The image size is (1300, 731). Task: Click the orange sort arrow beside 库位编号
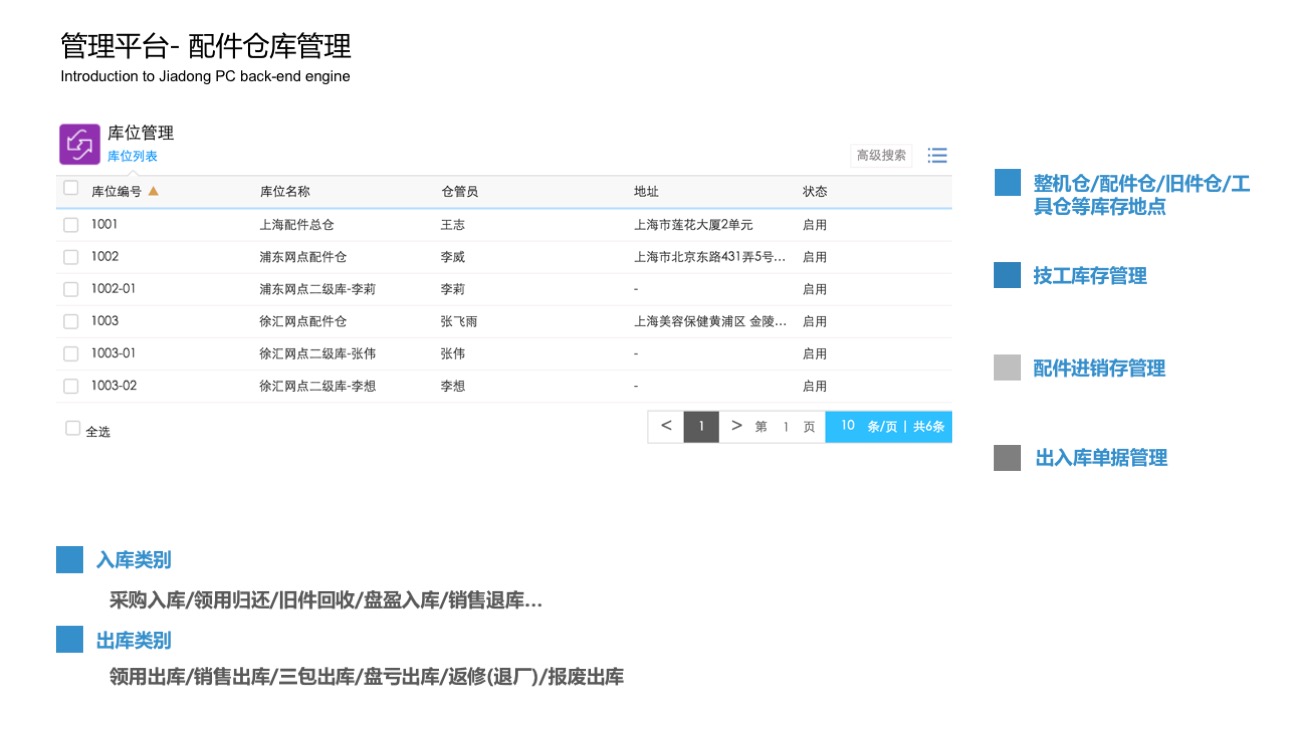point(153,191)
